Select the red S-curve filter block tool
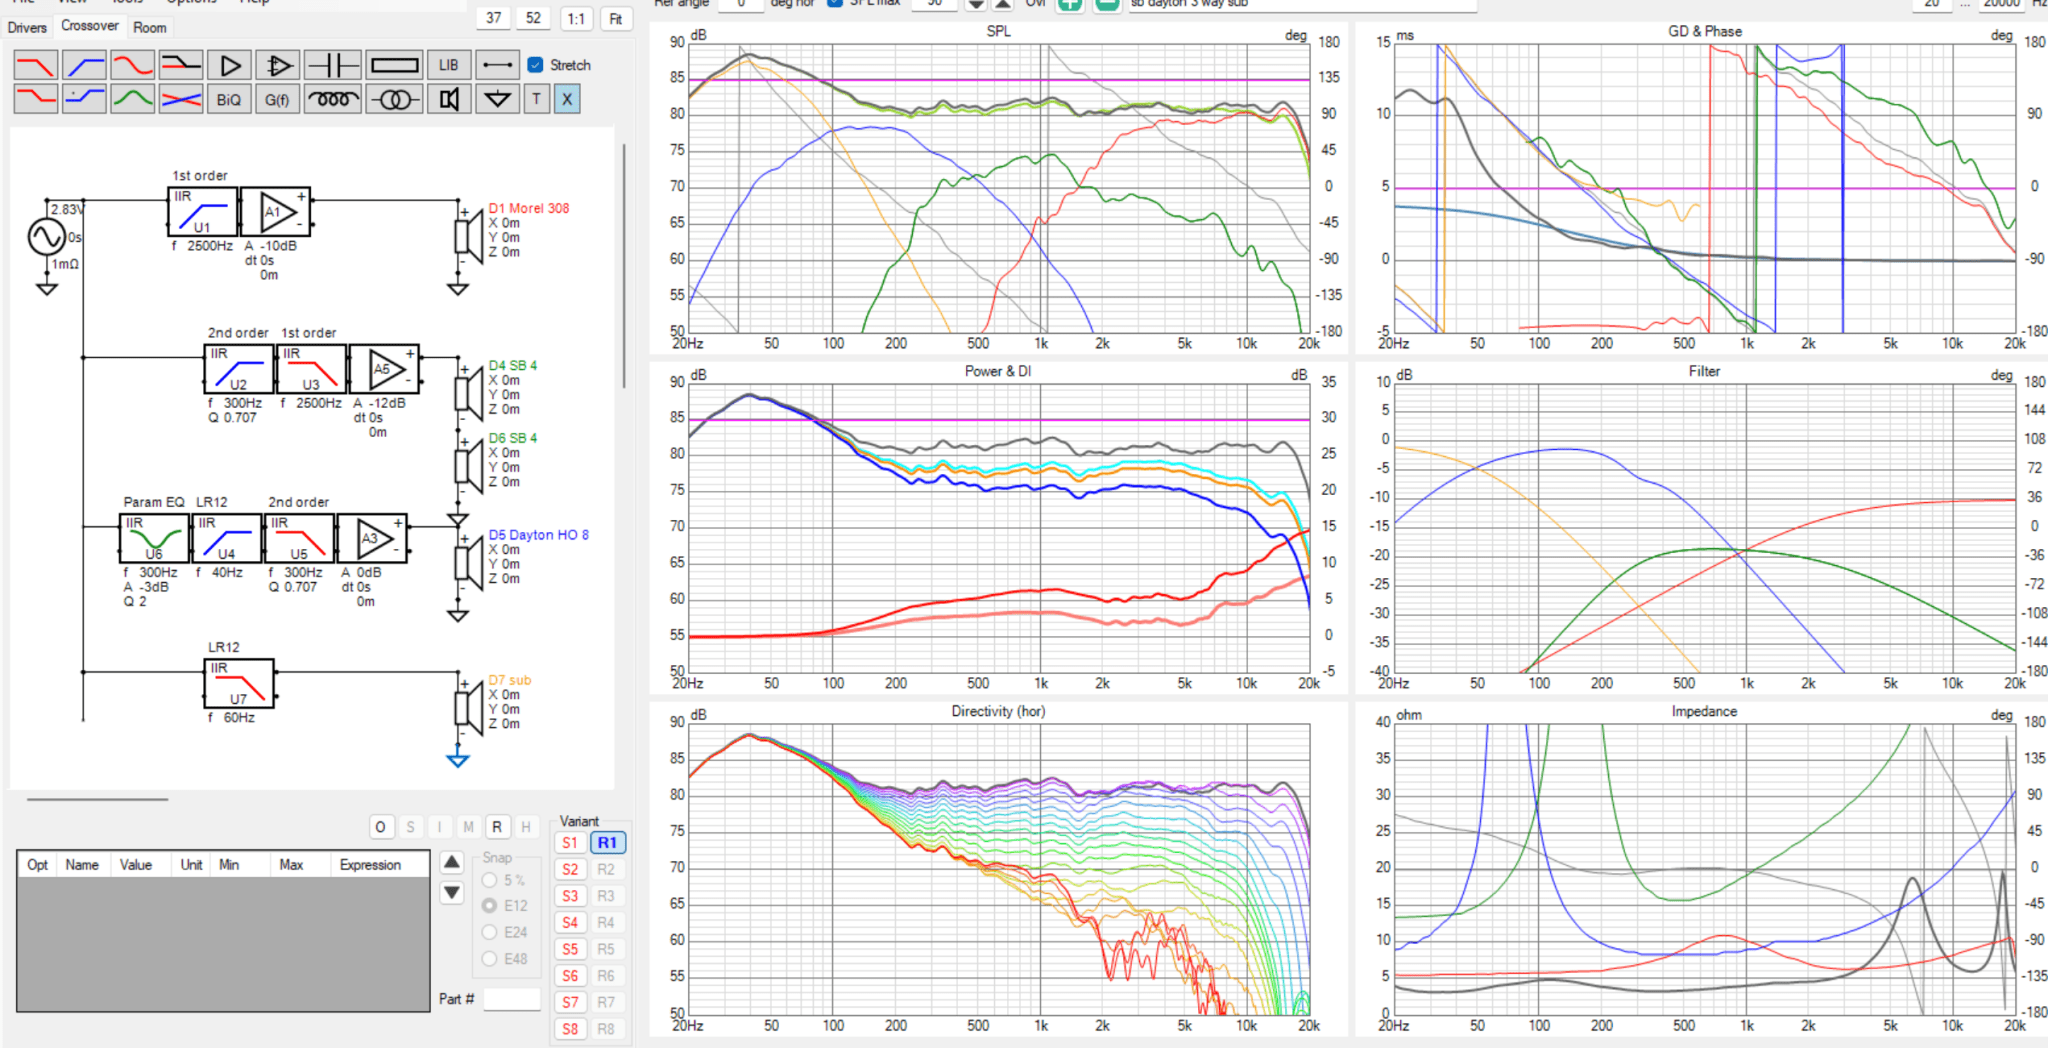Viewport: 2048px width, 1048px height. click(x=132, y=66)
